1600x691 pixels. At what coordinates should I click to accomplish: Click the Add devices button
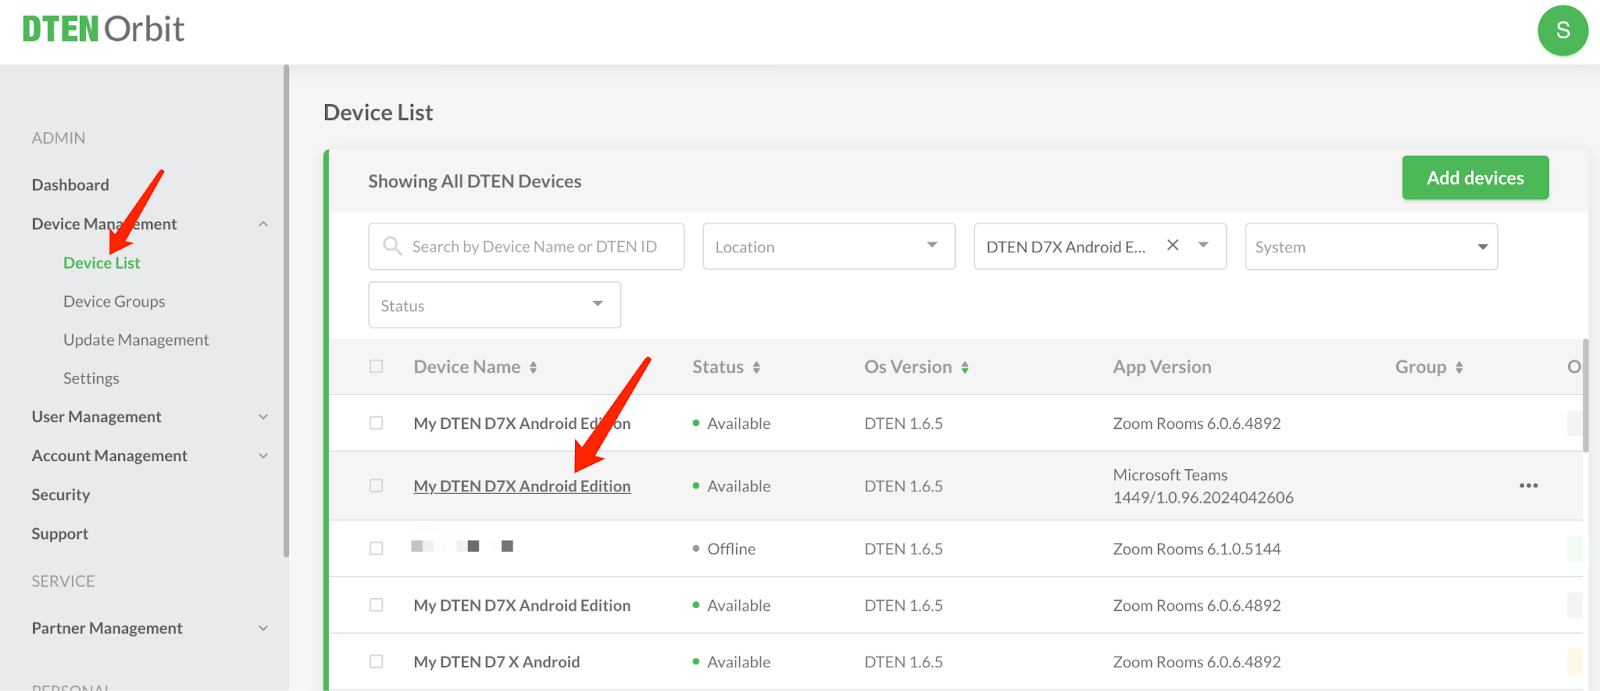[1475, 178]
